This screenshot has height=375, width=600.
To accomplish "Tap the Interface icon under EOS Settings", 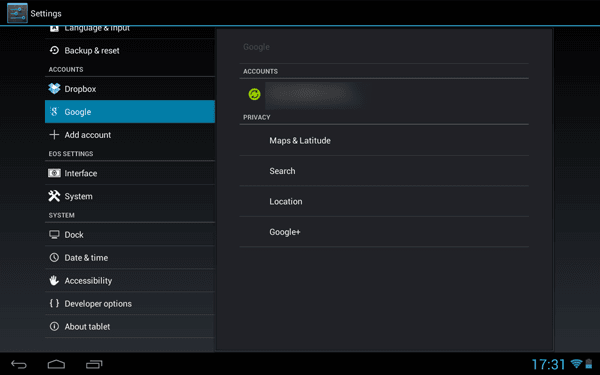I will 54,173.
